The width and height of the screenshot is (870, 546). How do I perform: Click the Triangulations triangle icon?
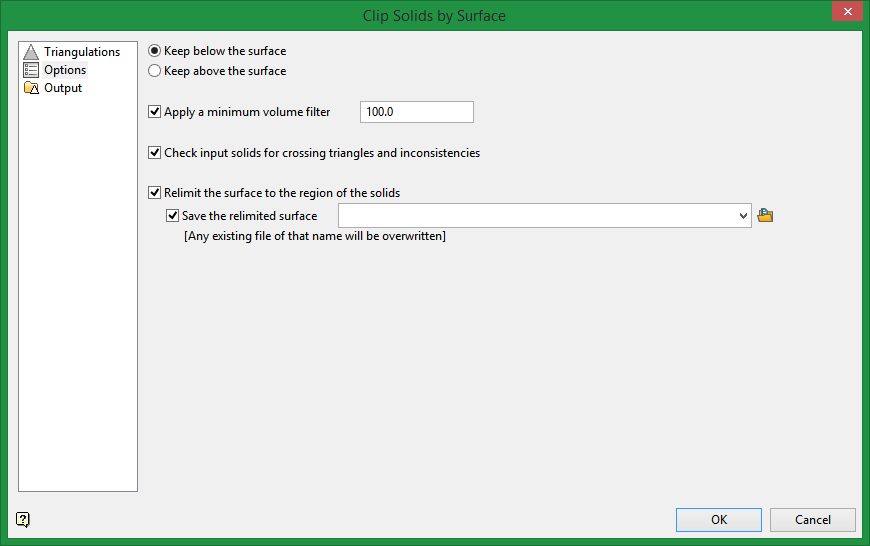tap(31, 52)
